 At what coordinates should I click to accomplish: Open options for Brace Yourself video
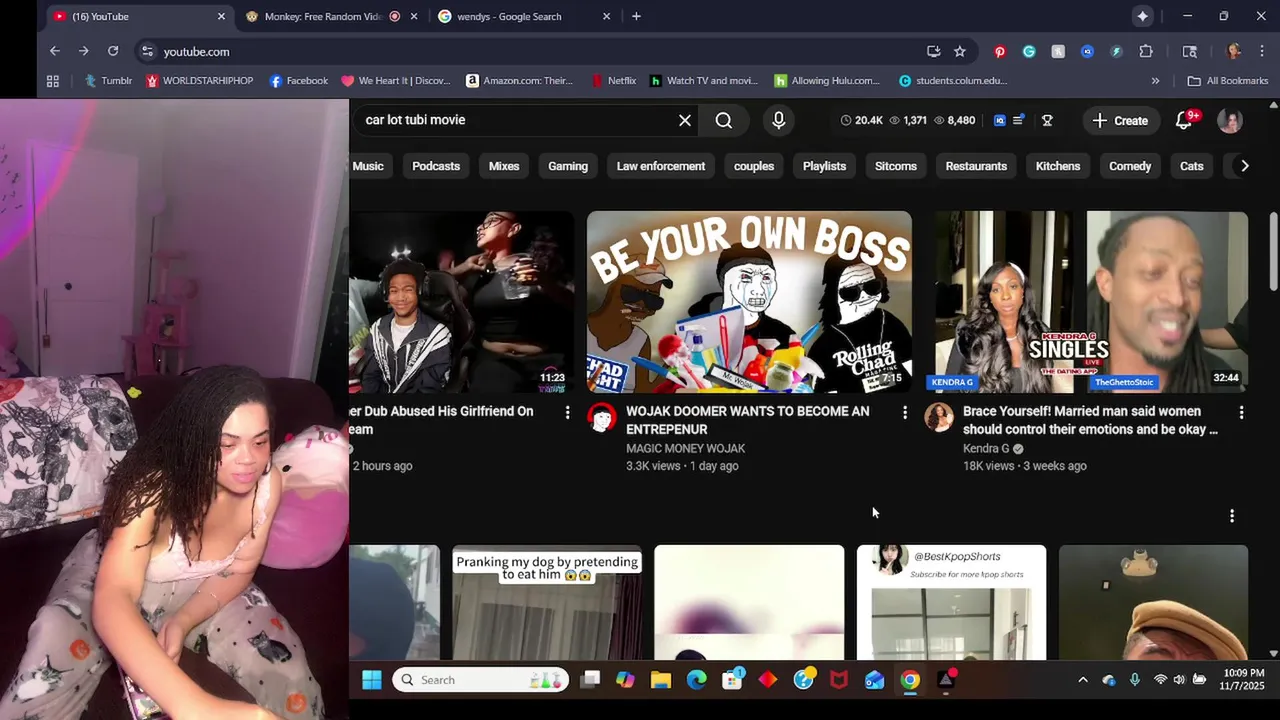pyautogui.click(x=1241, y=412)
